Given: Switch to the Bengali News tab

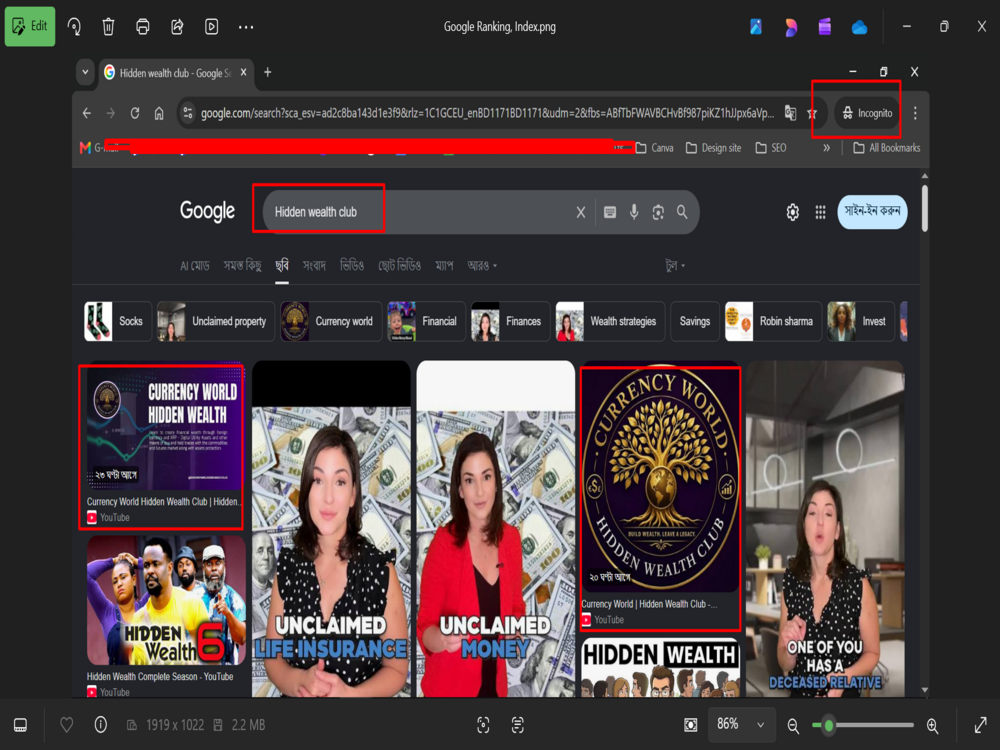Looking at the screenshot, I should point(314,265).
